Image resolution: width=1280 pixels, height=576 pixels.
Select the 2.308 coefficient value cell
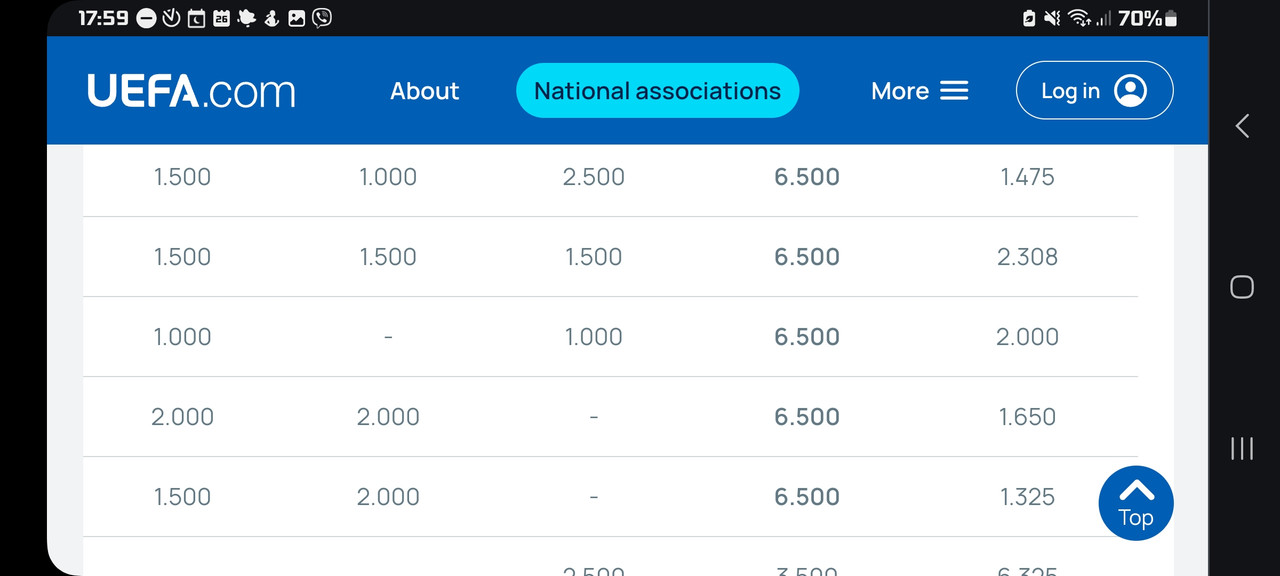1027,257
